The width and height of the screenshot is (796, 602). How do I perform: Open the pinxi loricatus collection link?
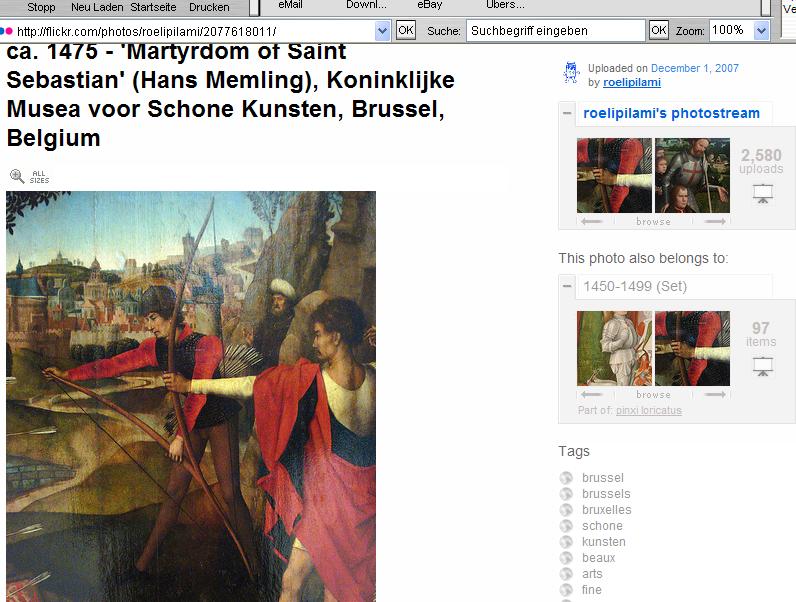point(649,410)
